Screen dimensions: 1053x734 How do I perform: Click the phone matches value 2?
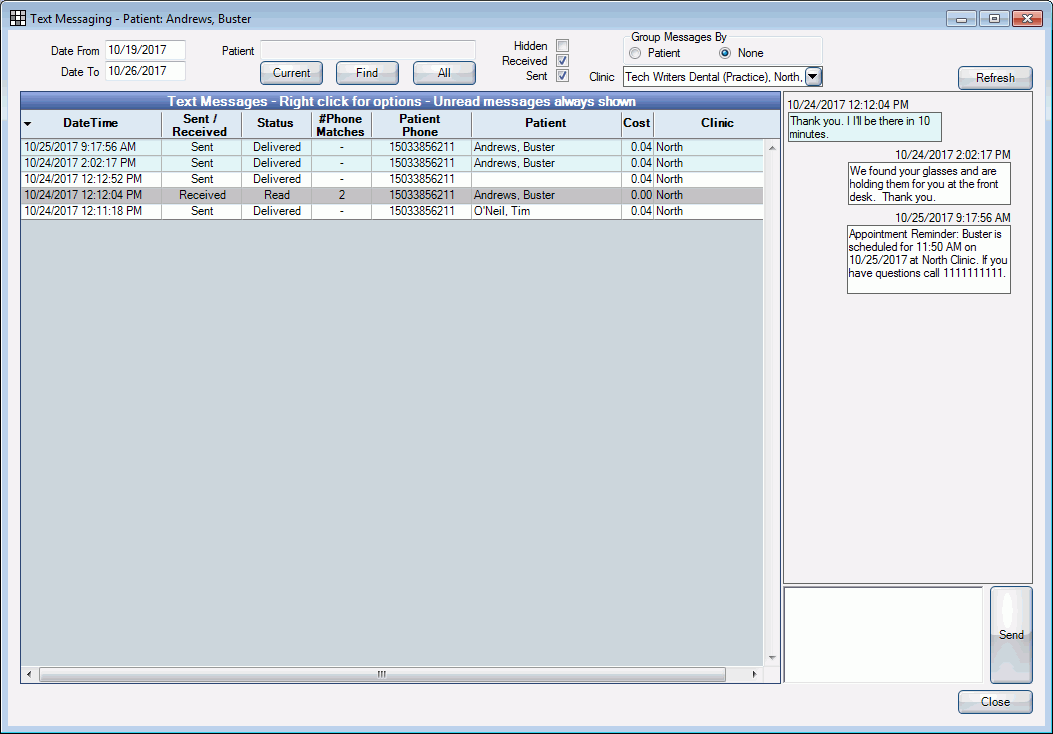click(341, 195)
